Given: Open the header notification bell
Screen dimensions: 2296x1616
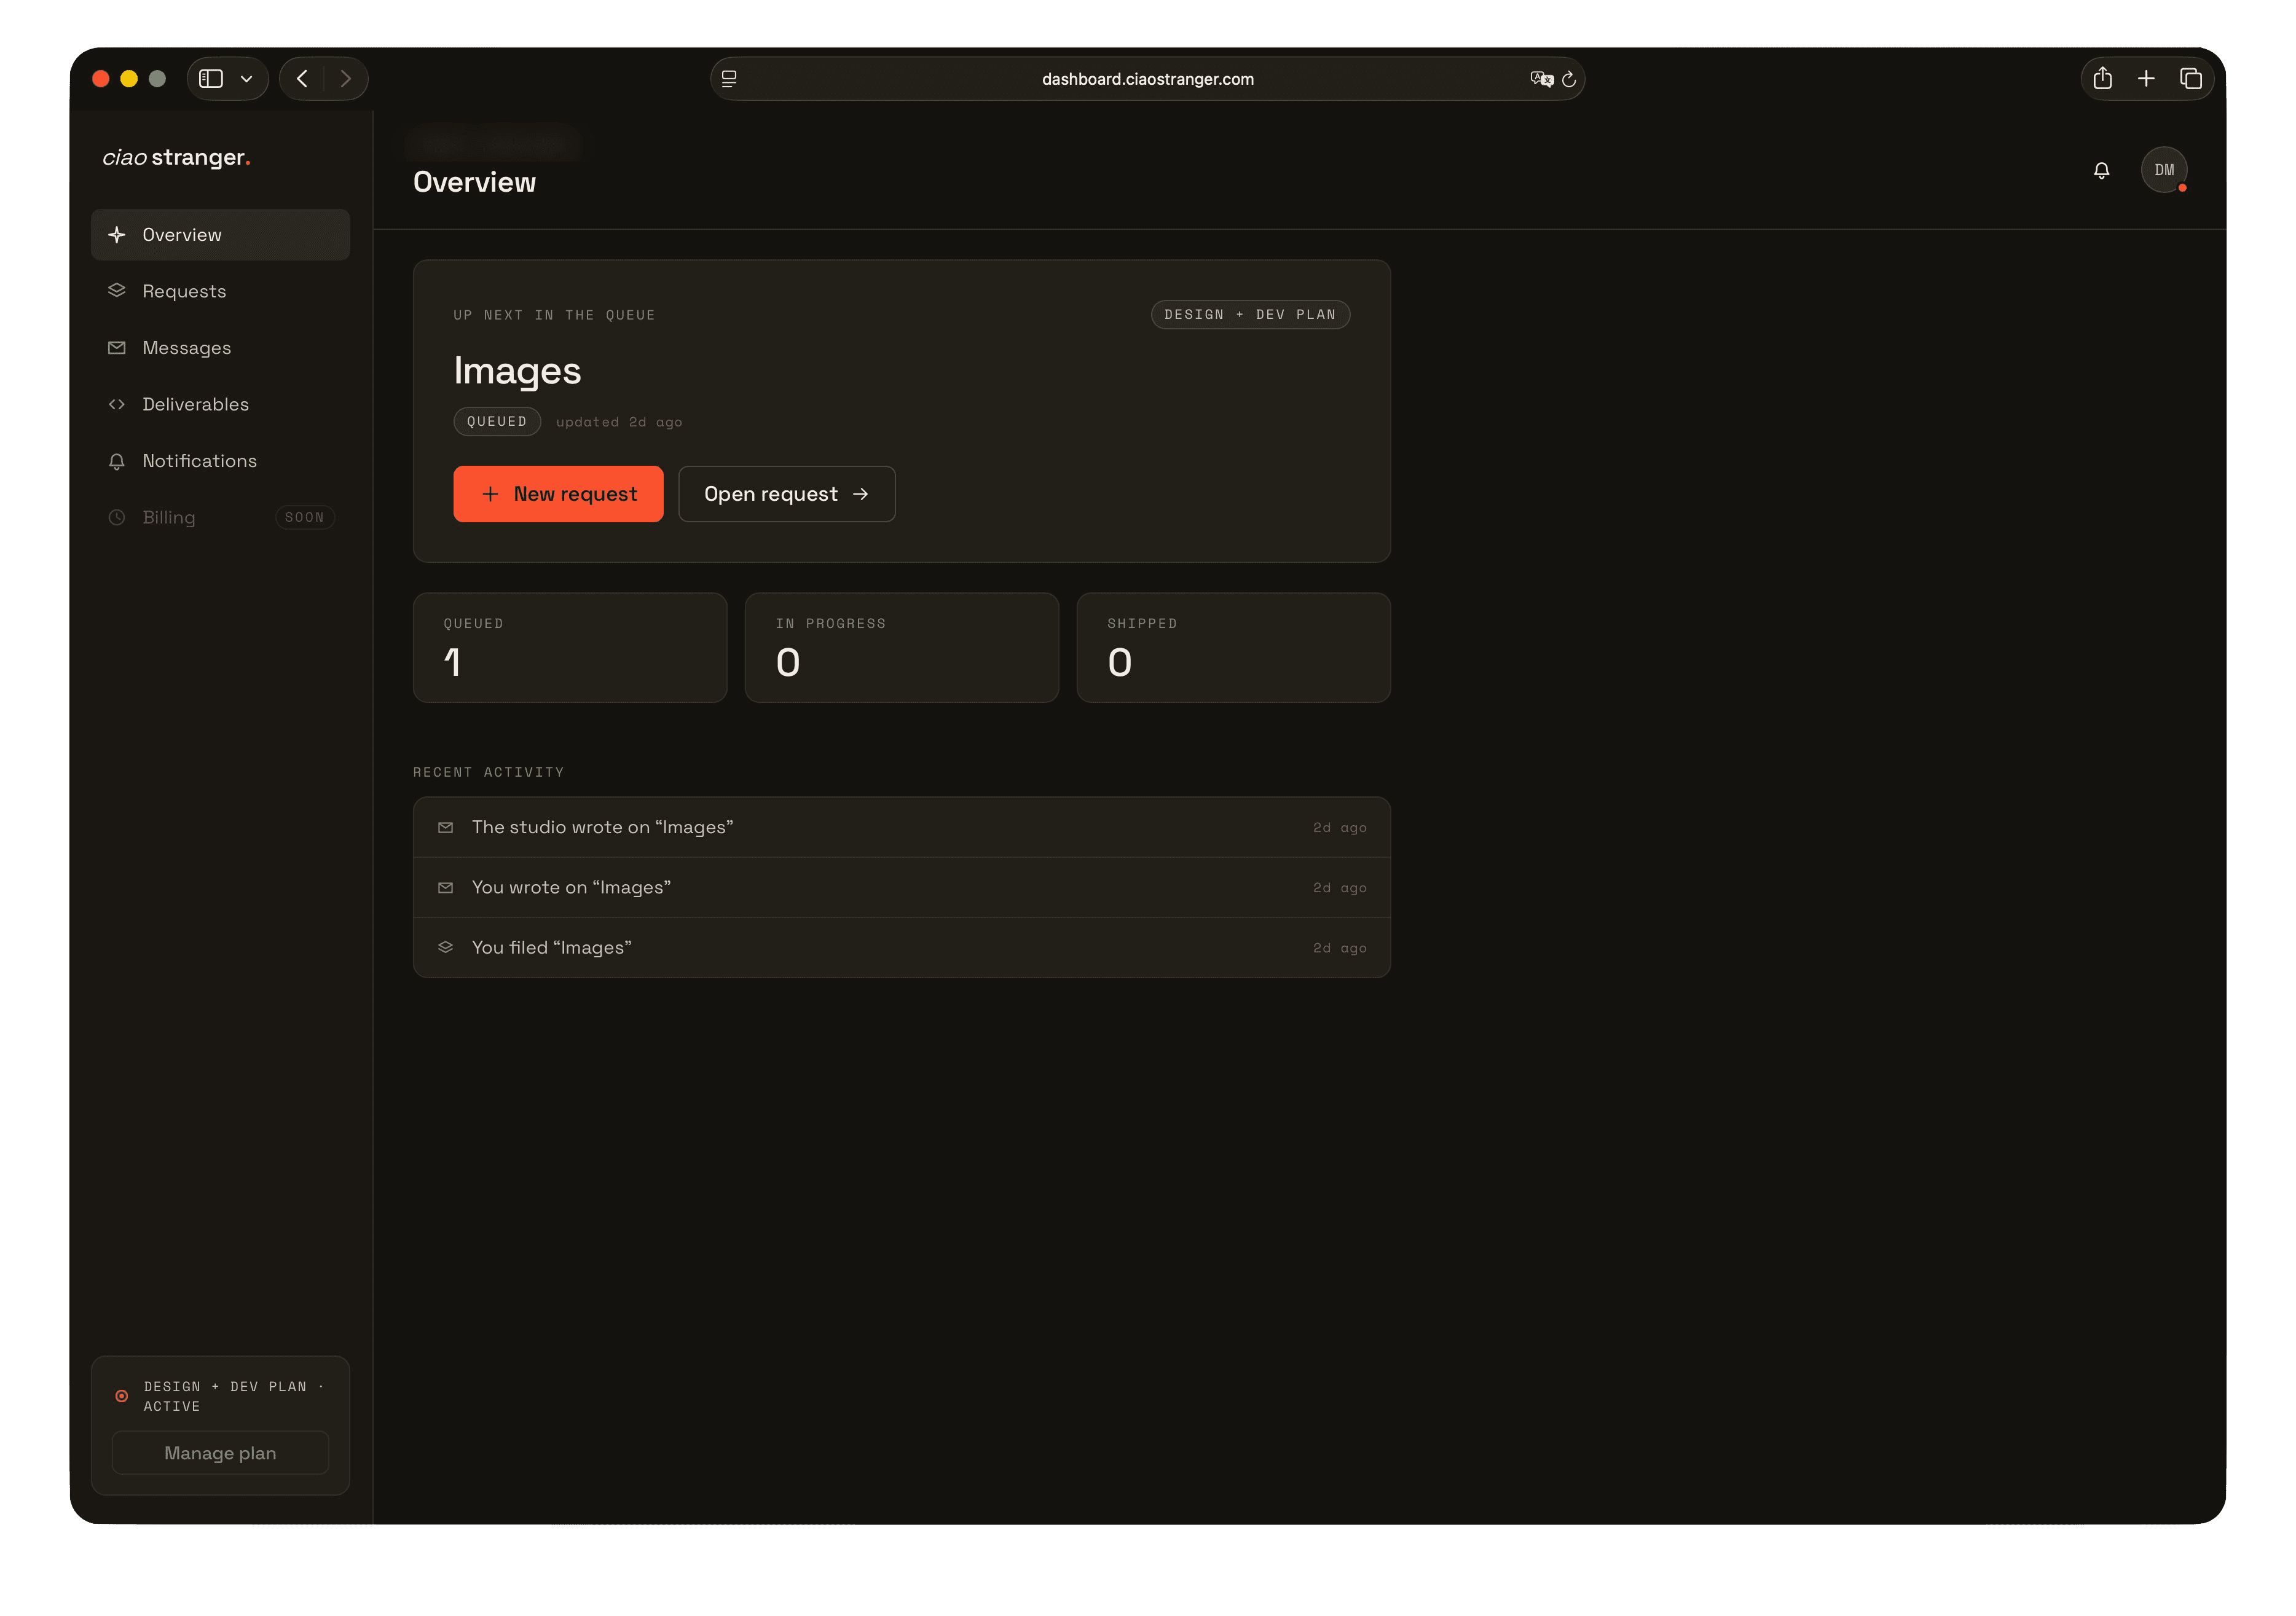Looking at the screenshot, I should coord(2101,170).
